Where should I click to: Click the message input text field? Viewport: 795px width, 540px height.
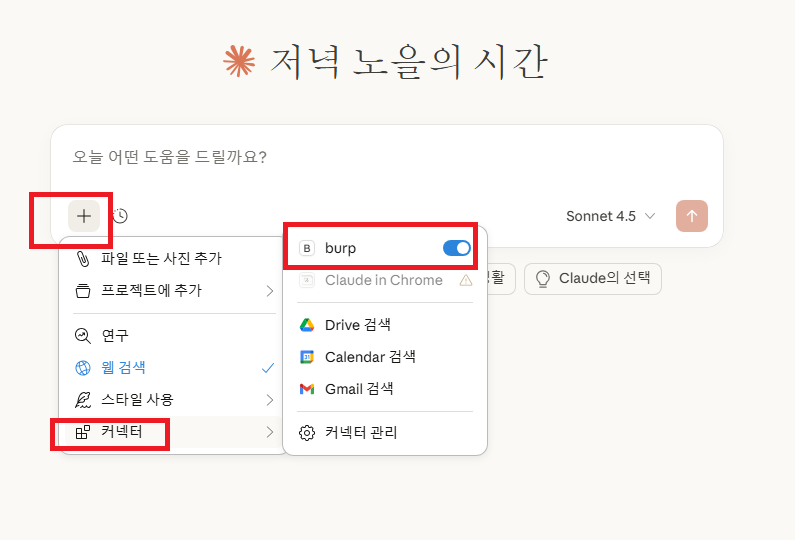pyautogui.click(x=386, y=158)
